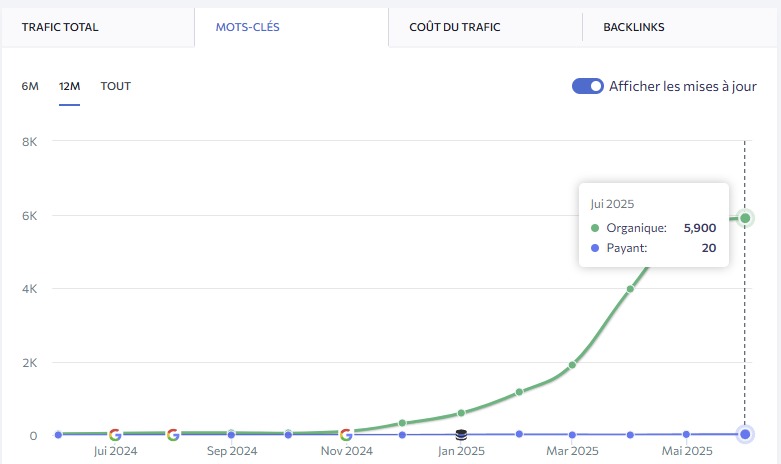Click the Afficher les mises à jour label
Screen dimensions: 781x464
pyautogui.click(x=682, y=86)
